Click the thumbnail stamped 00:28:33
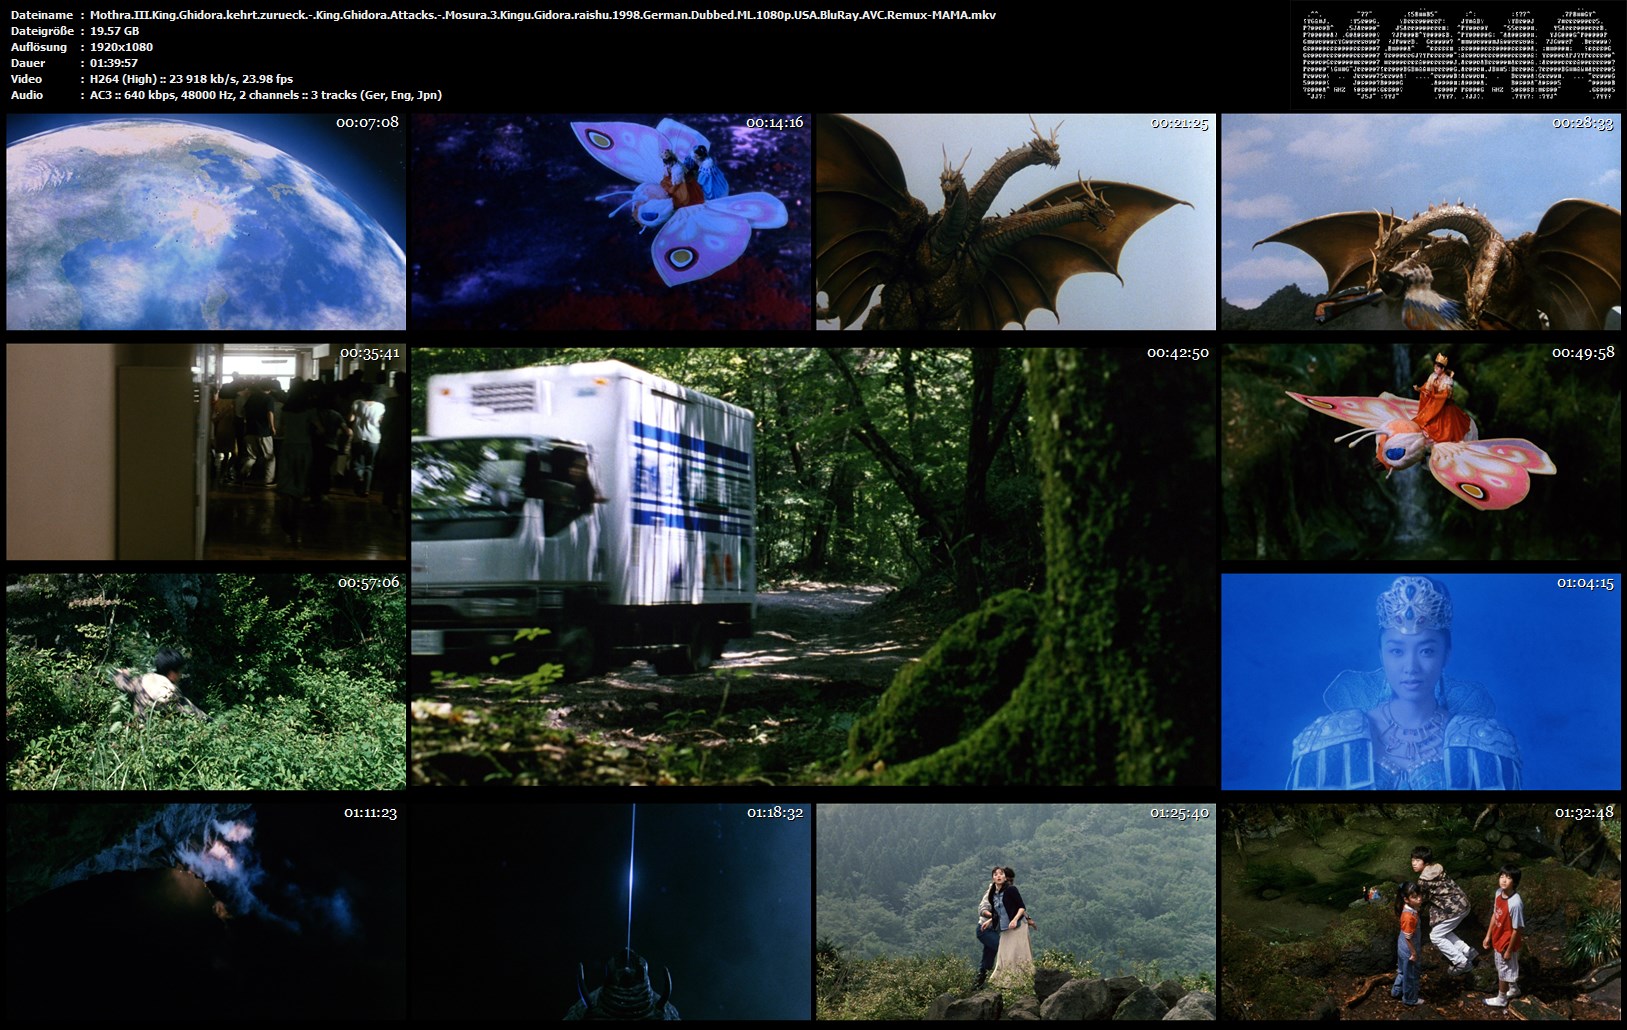 (1421, 222)
